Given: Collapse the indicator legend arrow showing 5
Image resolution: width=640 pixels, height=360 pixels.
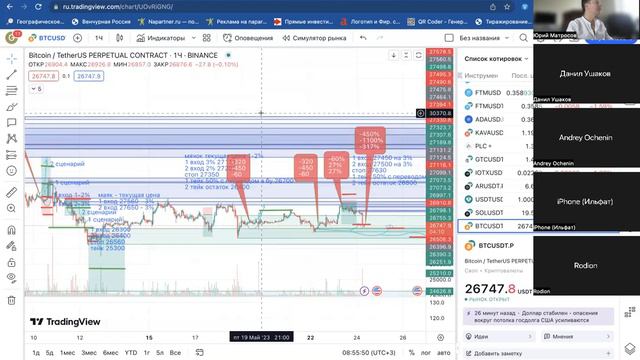Looking at the screenshot, I should coord(36,89).
